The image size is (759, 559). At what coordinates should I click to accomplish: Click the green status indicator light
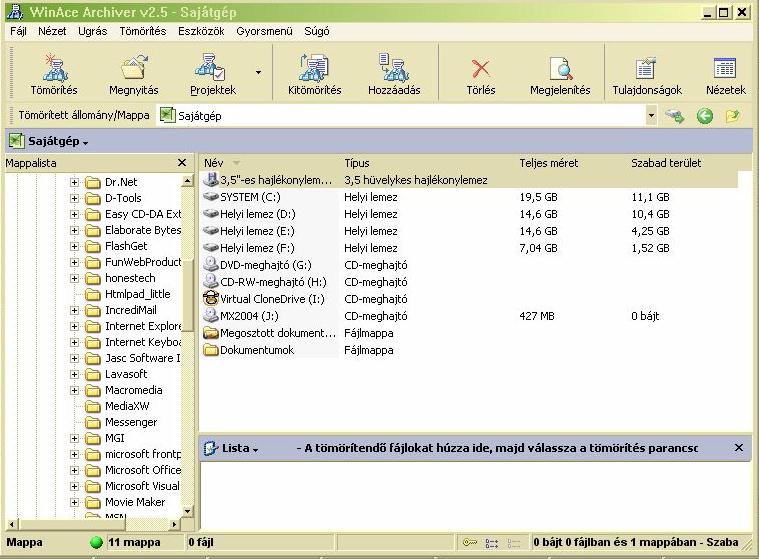(x=96, y=543)
